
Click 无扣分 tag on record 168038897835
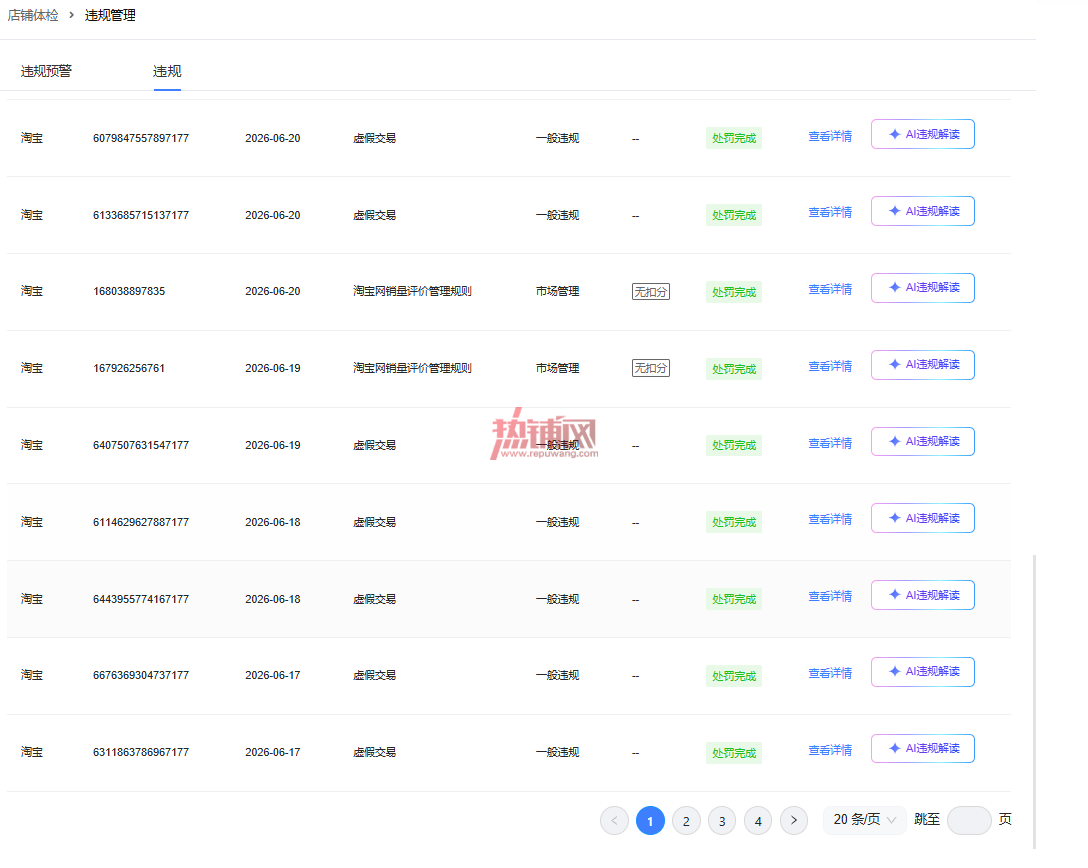pyautogui.click(x=651, y=291)
